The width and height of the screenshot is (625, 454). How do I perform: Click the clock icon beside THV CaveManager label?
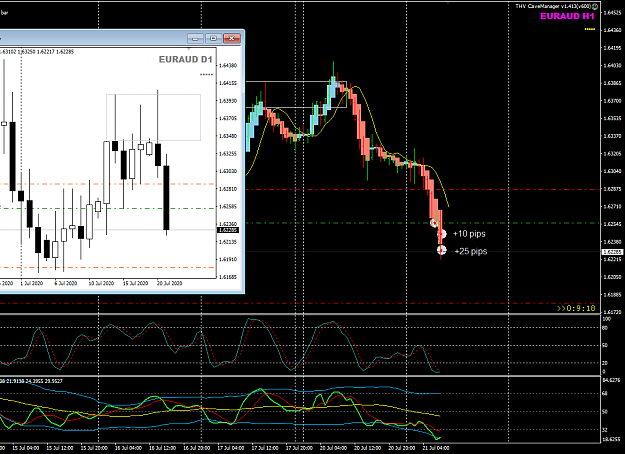click(x=595, y=6)
